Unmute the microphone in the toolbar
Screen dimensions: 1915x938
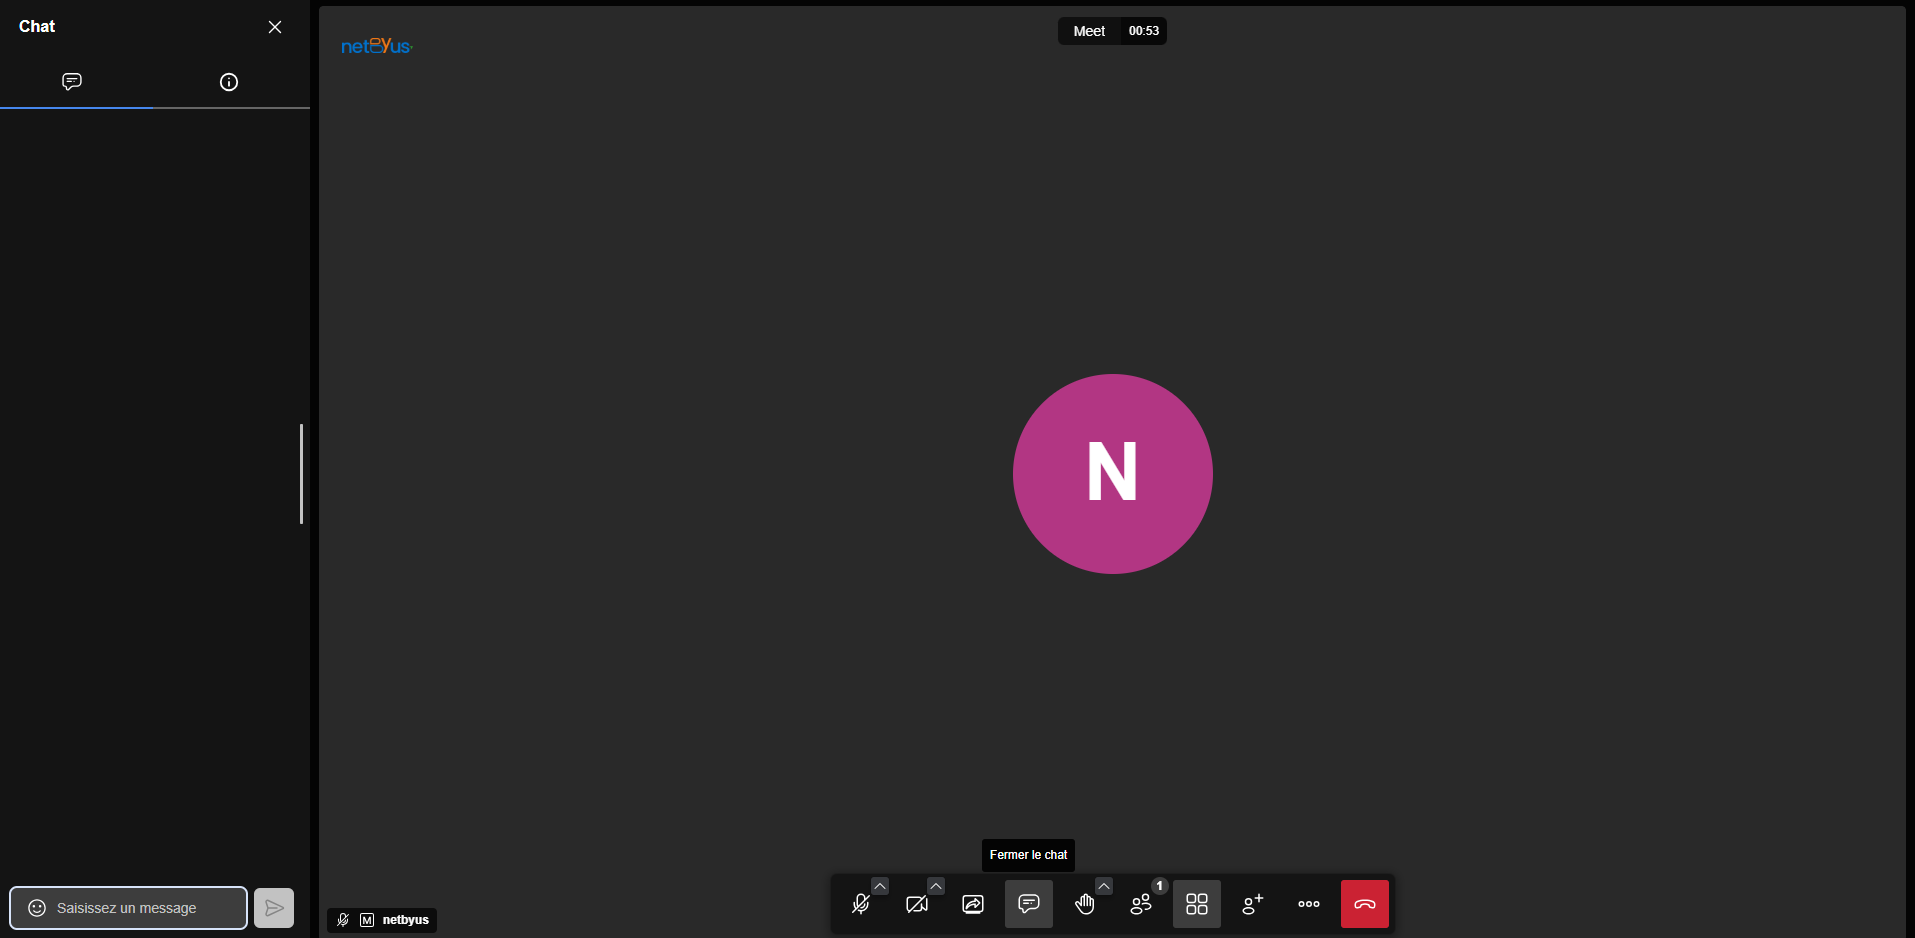click(860, 905)
